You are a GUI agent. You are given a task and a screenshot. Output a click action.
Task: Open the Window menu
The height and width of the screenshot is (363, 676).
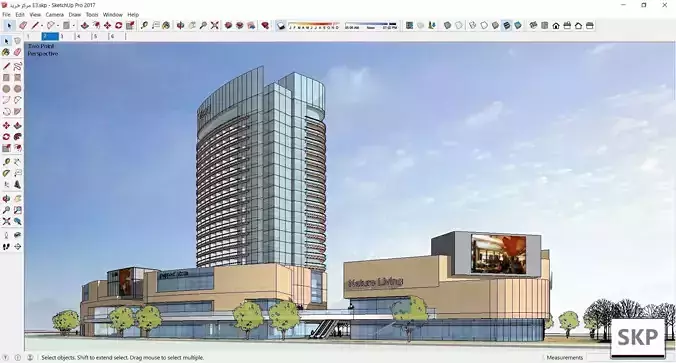click(113, 15)
